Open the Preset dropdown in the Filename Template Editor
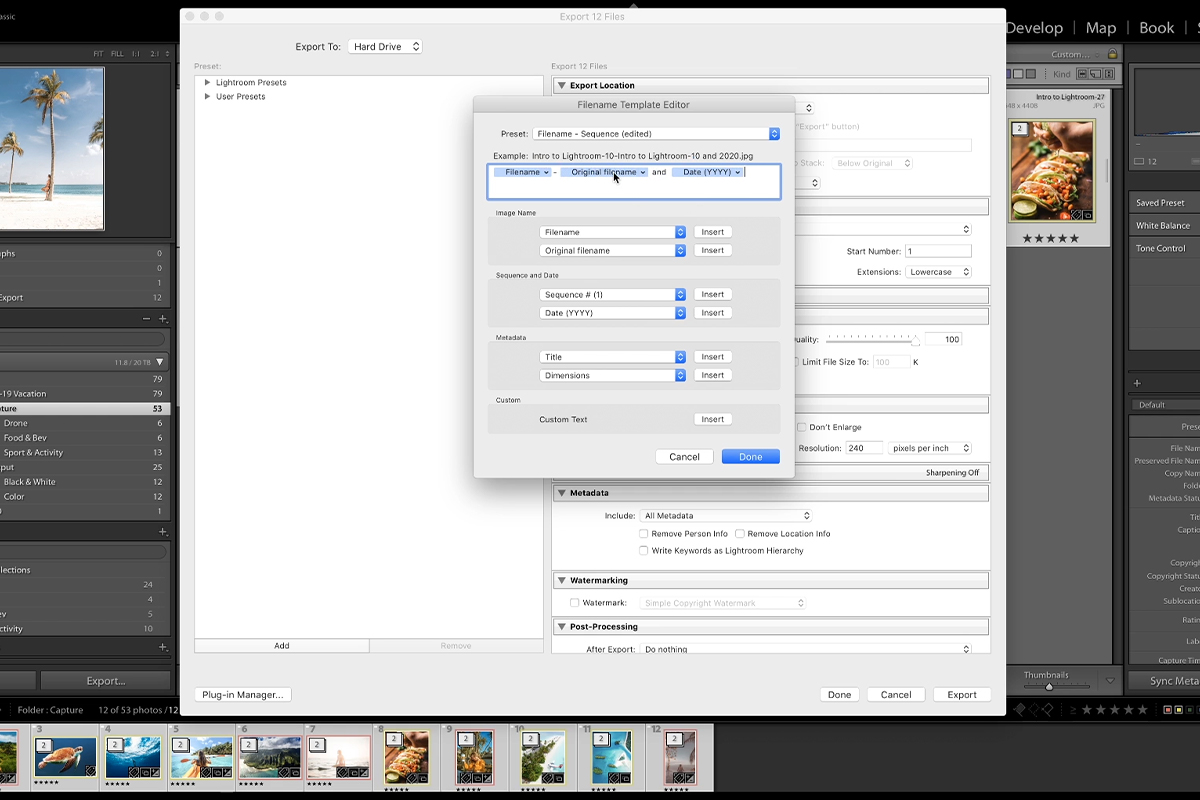 [655, 133]
